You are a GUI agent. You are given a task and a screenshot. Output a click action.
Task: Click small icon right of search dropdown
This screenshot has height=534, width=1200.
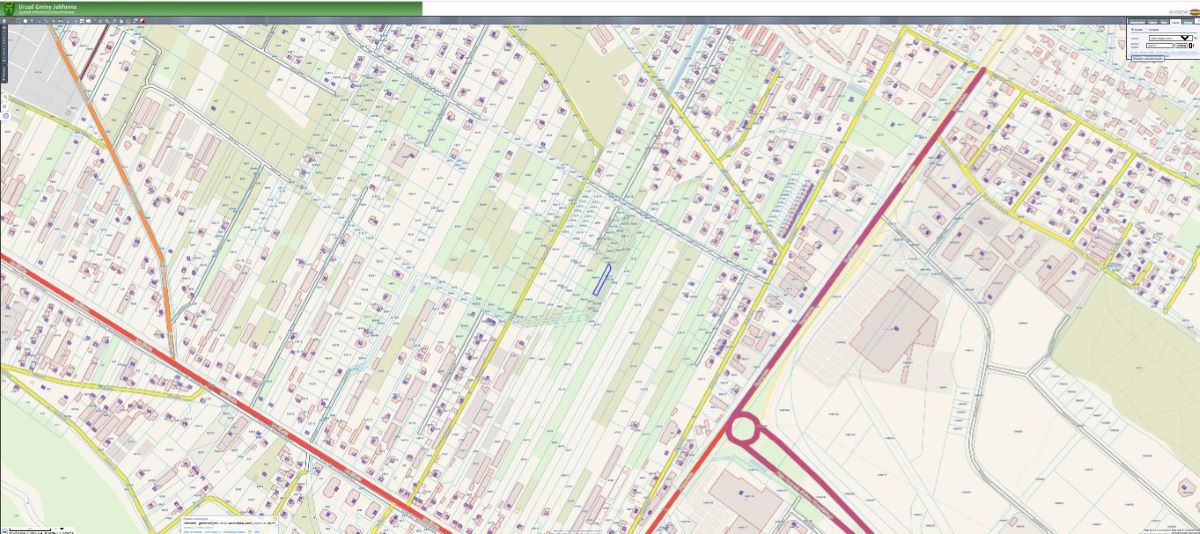tap(1195, 37)
